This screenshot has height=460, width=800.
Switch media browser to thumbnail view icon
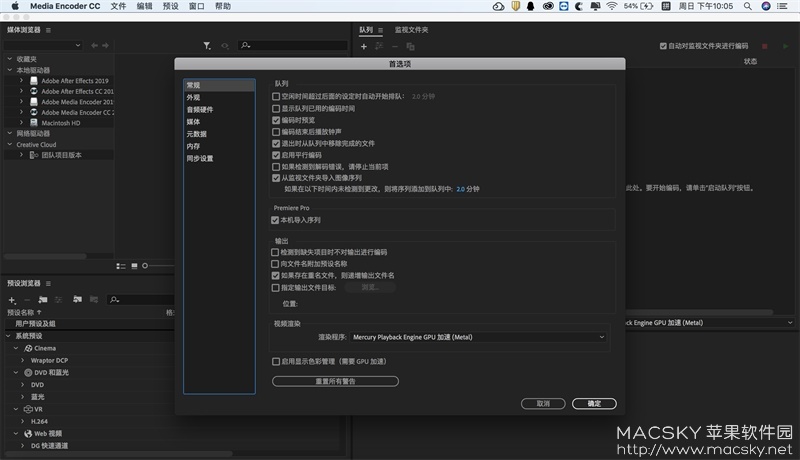coord(134,266)
